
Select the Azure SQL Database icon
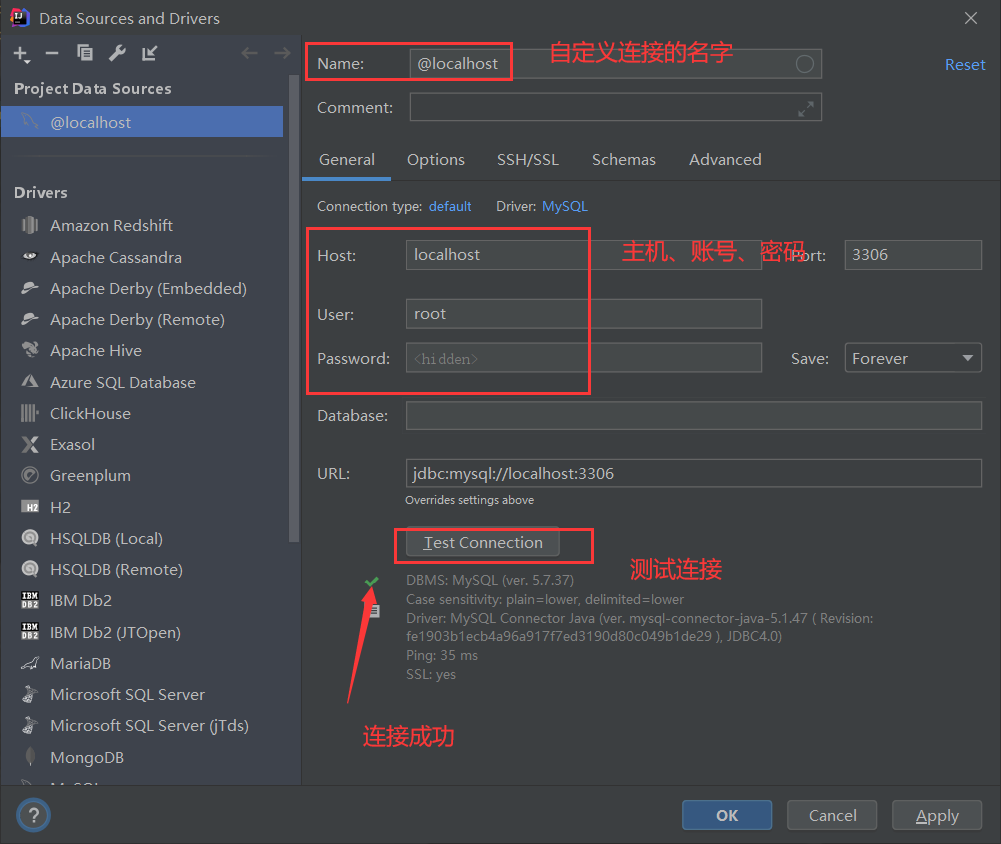(x=29, y=382)
